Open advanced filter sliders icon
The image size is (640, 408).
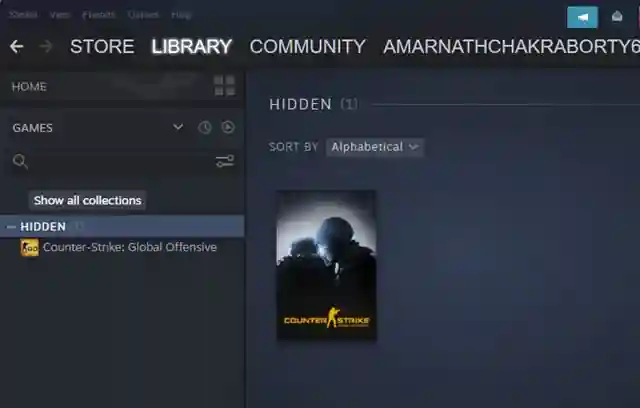(x=224, y=161)
